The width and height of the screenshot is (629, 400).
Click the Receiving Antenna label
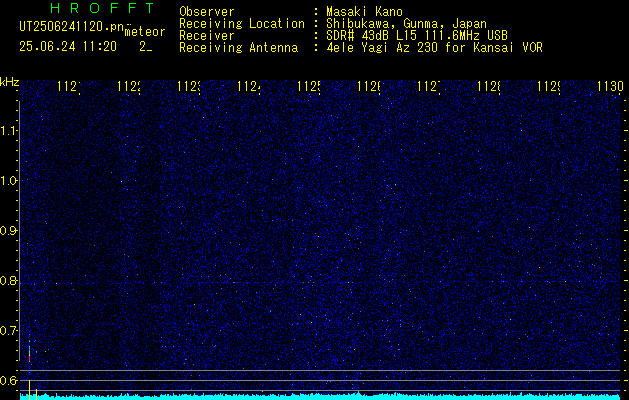tap(239, 48)
